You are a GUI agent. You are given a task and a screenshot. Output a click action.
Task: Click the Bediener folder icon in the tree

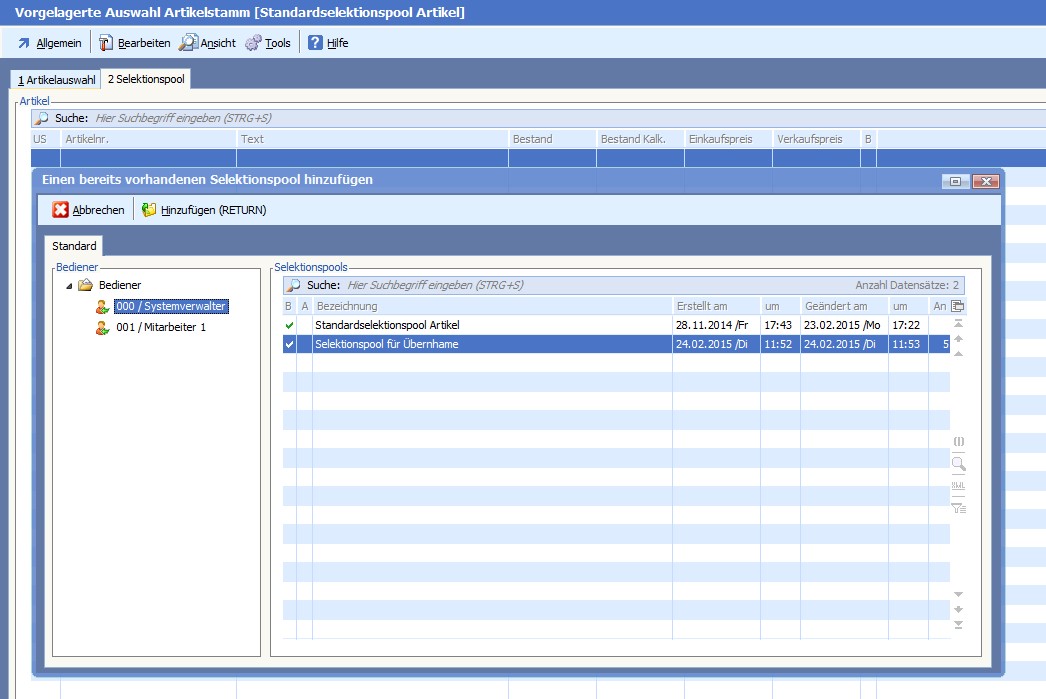(x=86, y=286)
